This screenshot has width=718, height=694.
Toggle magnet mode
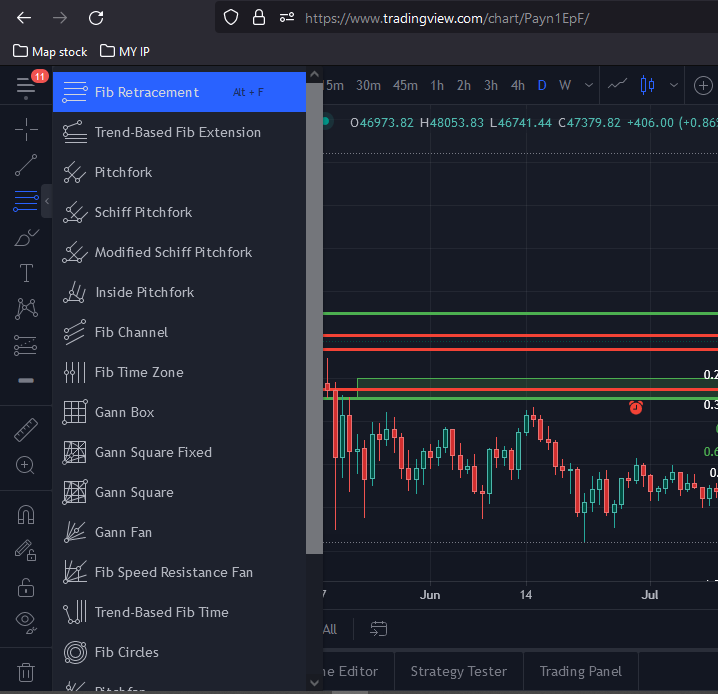click(x=26, y=515)
